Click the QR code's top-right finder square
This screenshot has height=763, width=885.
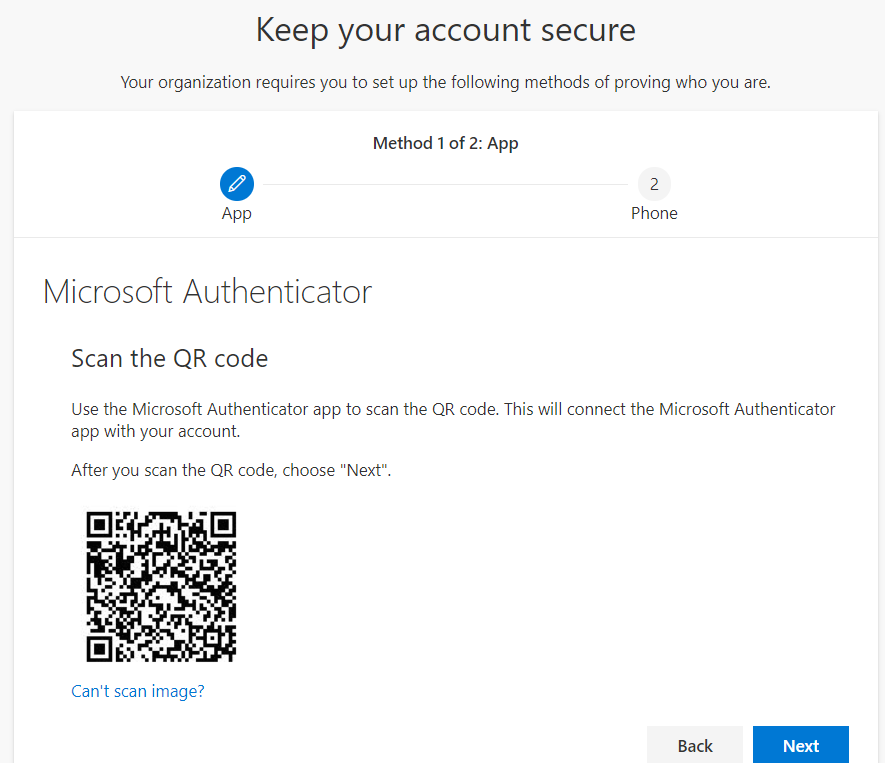(223, 525)
